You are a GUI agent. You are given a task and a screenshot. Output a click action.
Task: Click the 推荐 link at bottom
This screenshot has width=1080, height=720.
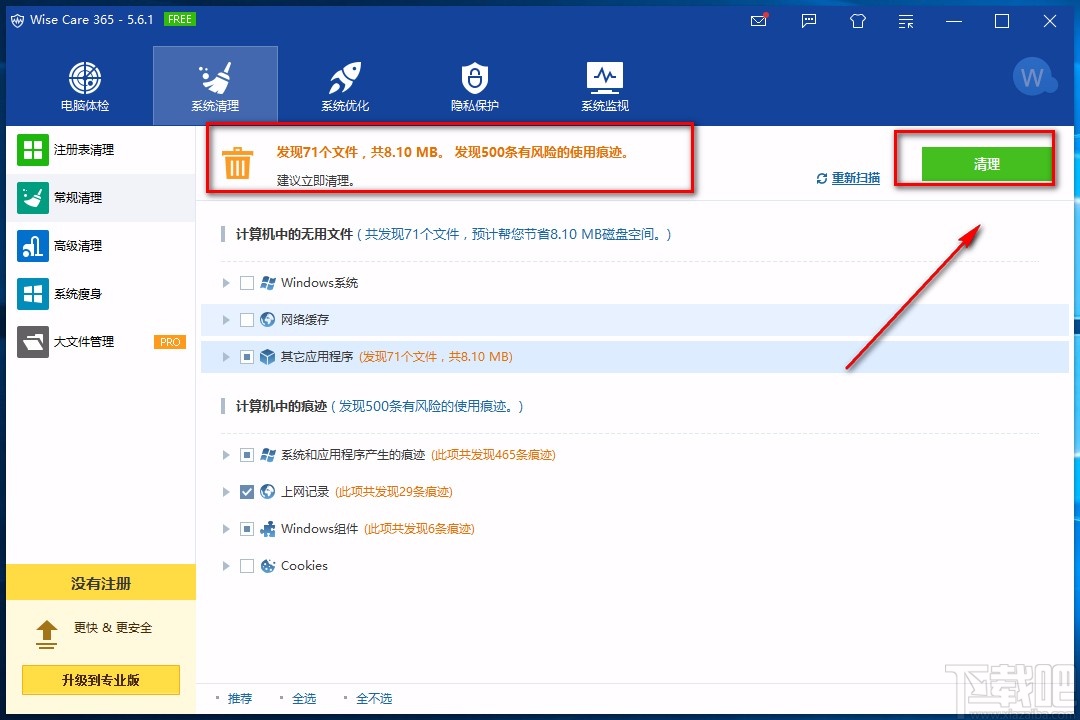click(240, 699)
